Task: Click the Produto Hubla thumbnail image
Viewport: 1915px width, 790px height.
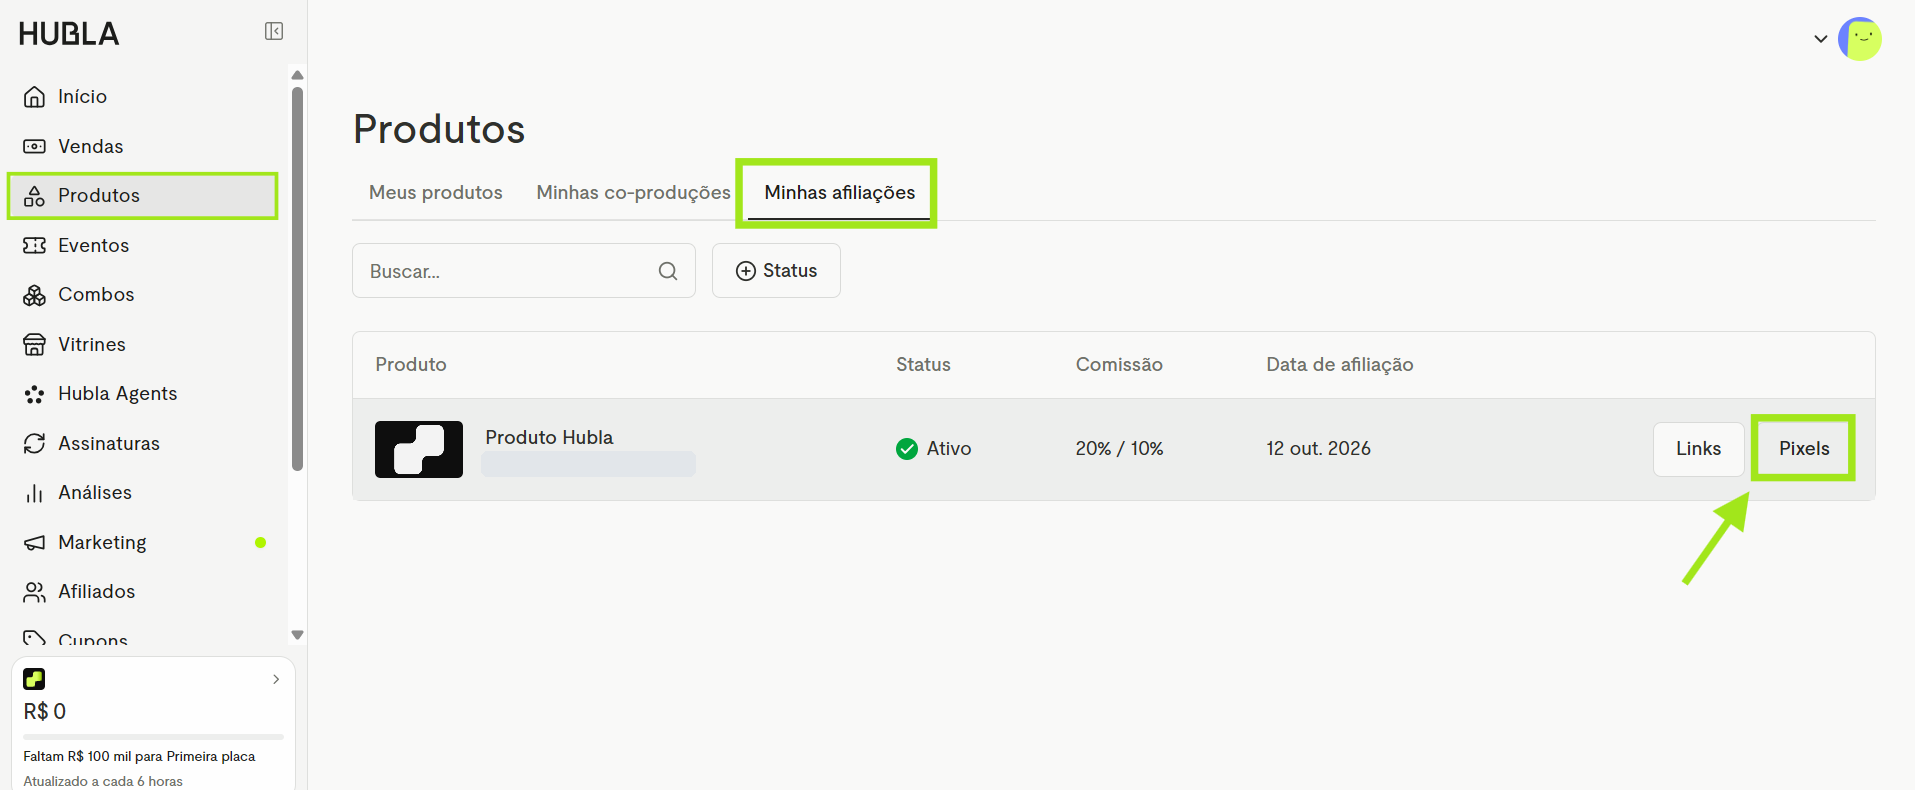Action: coord(419,449)
